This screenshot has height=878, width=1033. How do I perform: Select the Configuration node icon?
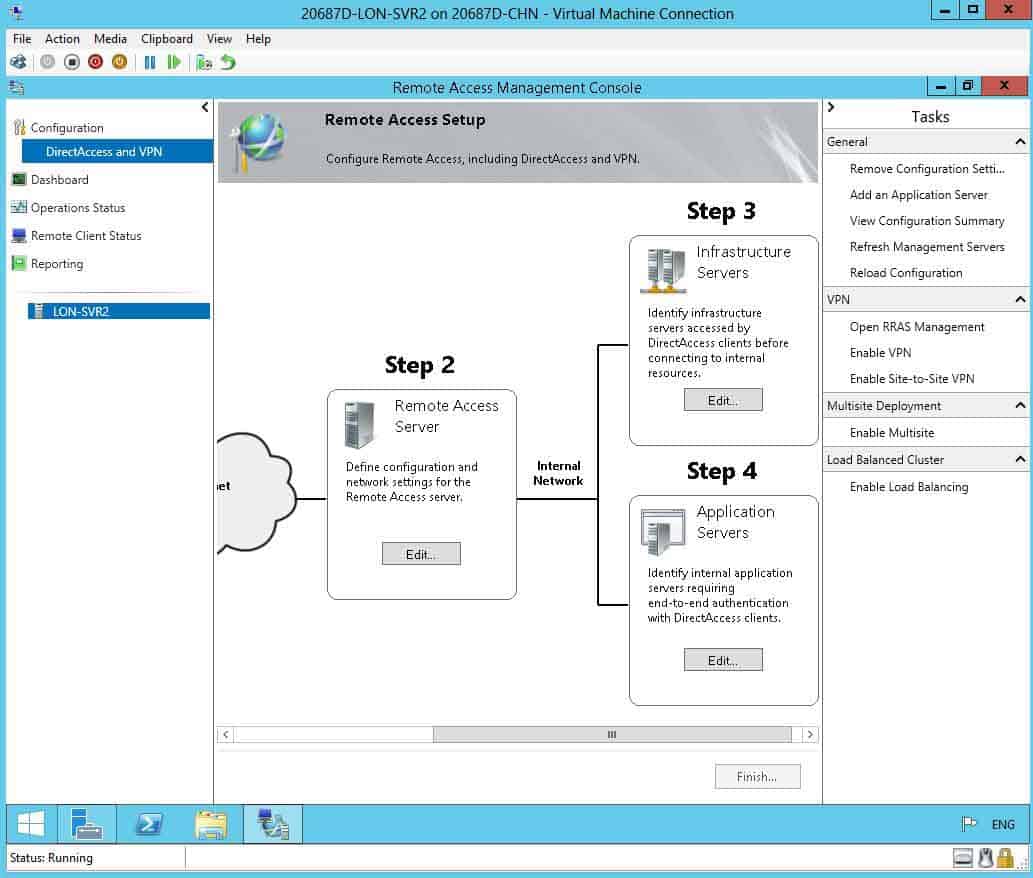coord(19,127)
